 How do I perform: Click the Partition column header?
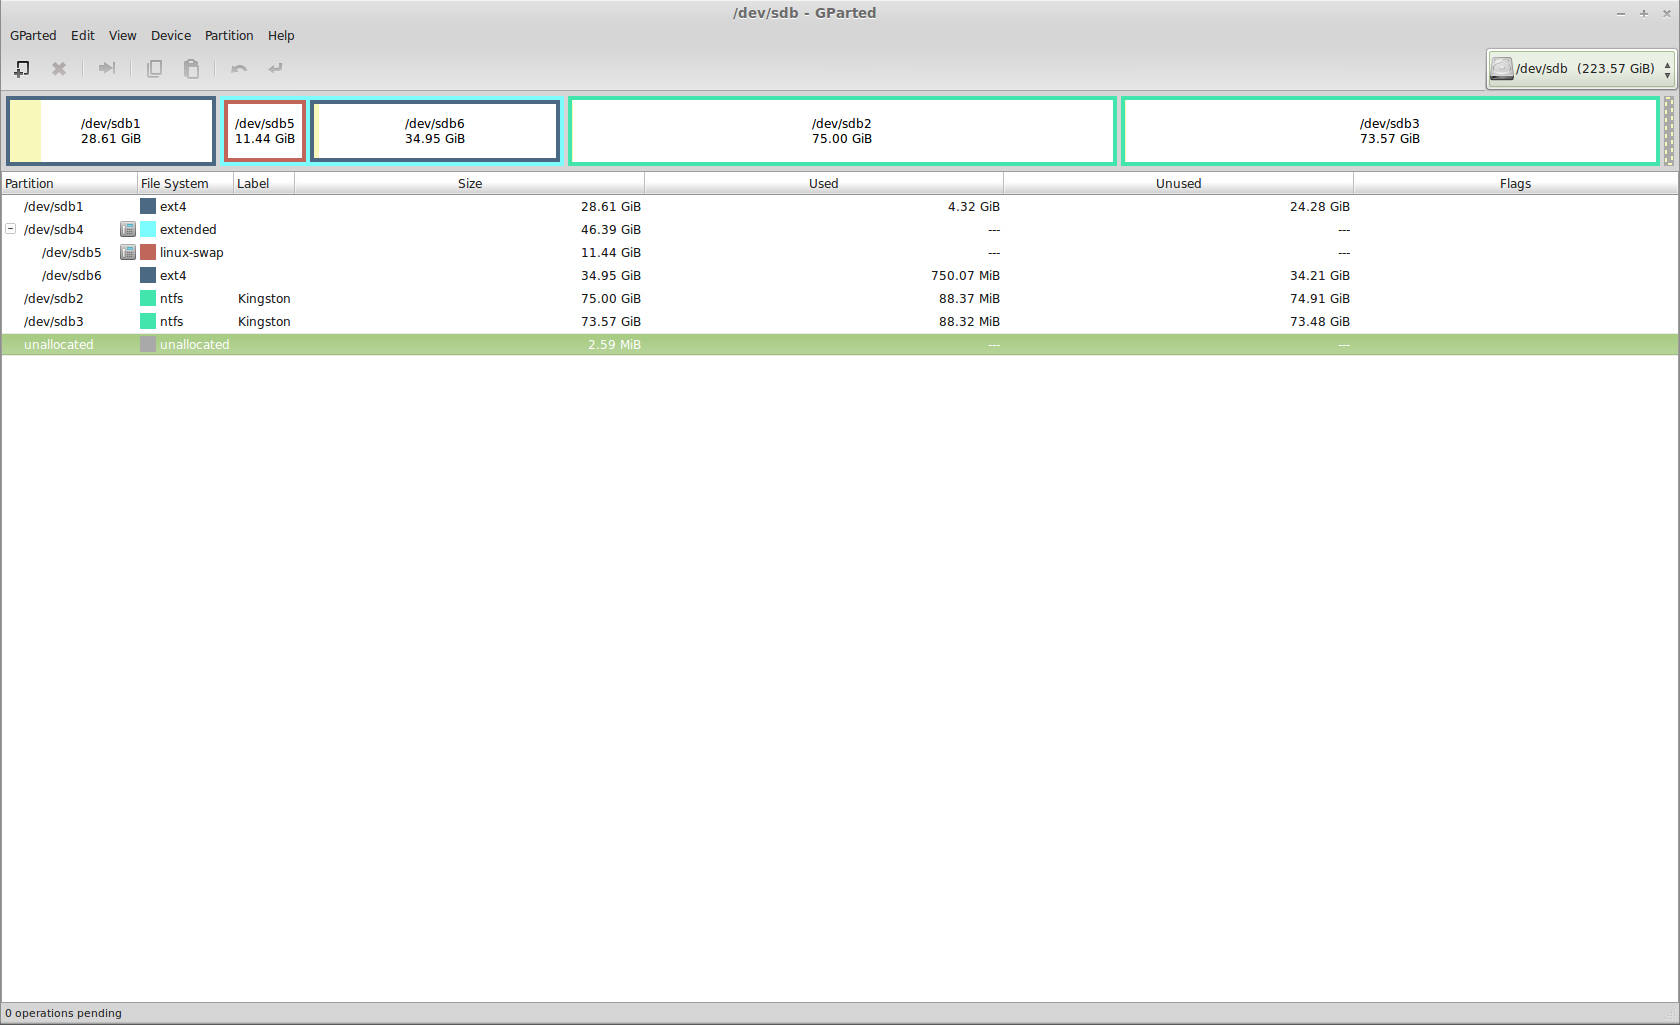(x=69, y=183)
